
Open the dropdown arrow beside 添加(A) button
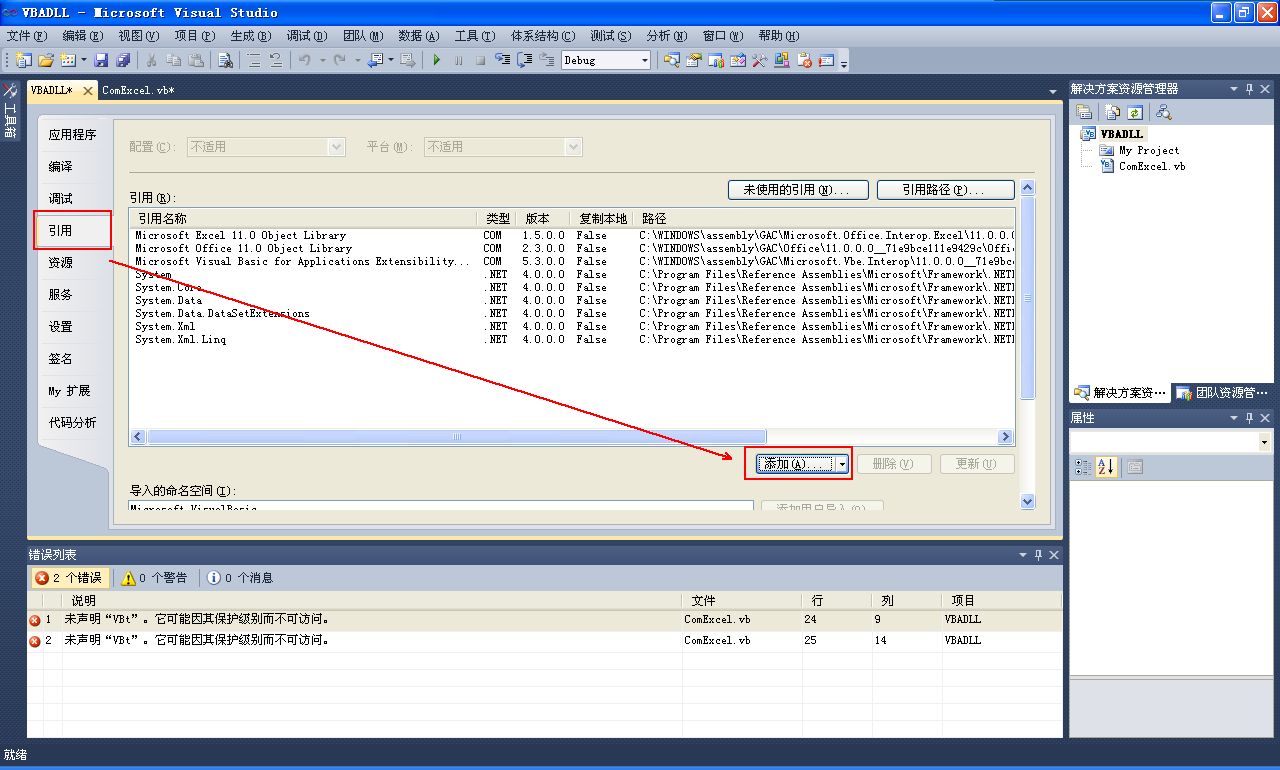tap(844, 463)
